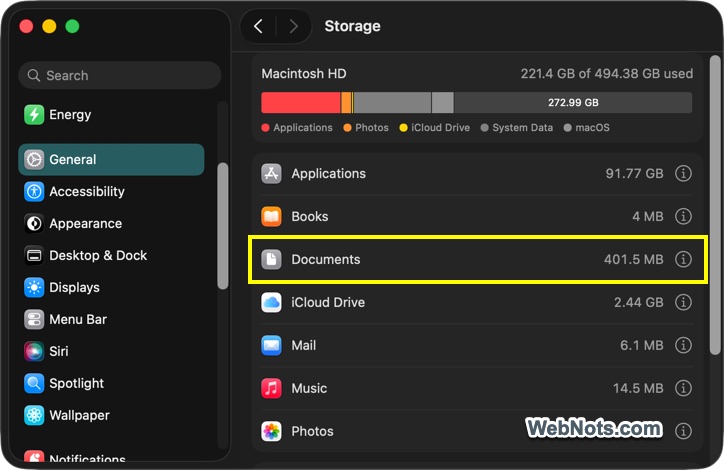Click the Books row label
The image size is (724, 470).
coord(310,217)
